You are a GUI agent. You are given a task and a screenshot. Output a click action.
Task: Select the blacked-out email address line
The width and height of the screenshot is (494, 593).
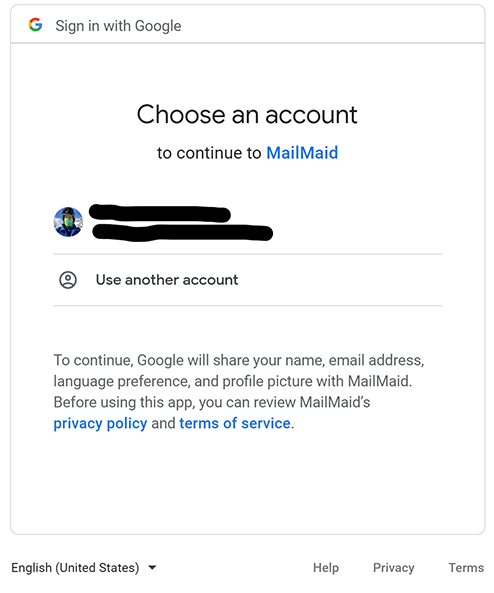pyautogui.click(x=182, y=232)
